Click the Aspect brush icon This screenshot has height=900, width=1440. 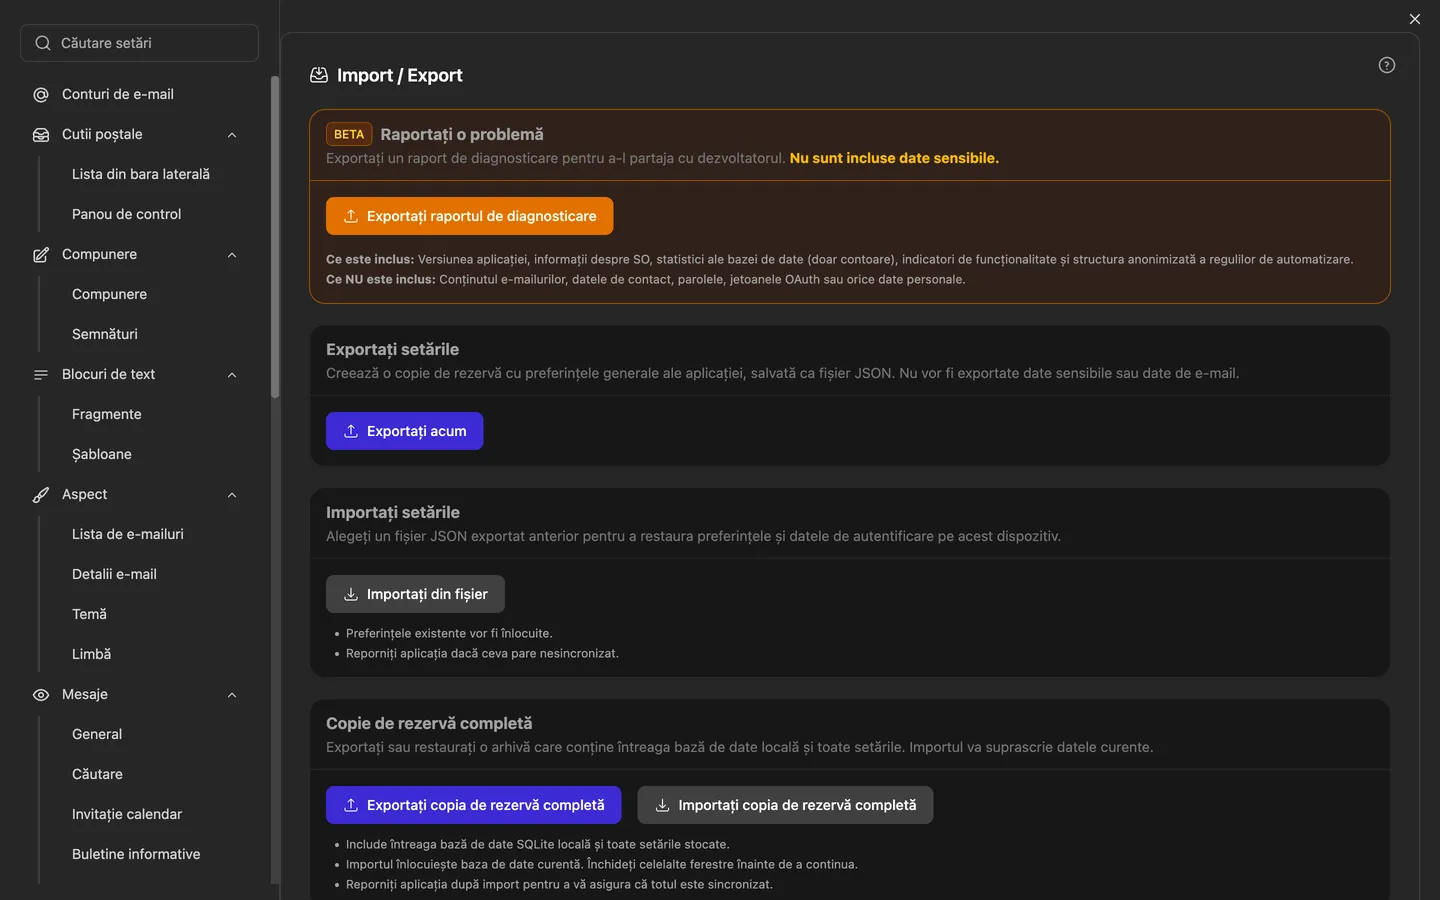tap(41, 495)
